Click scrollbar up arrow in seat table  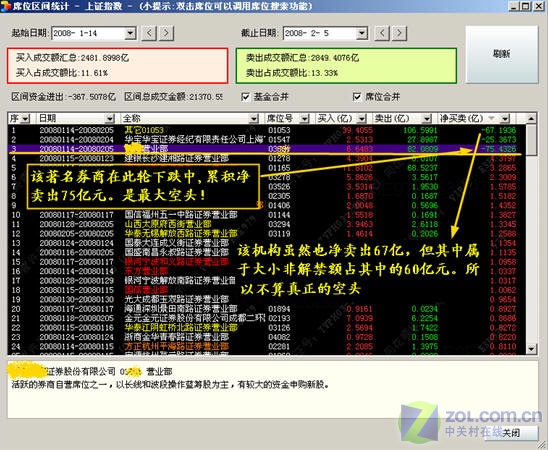tap(531, 119)
